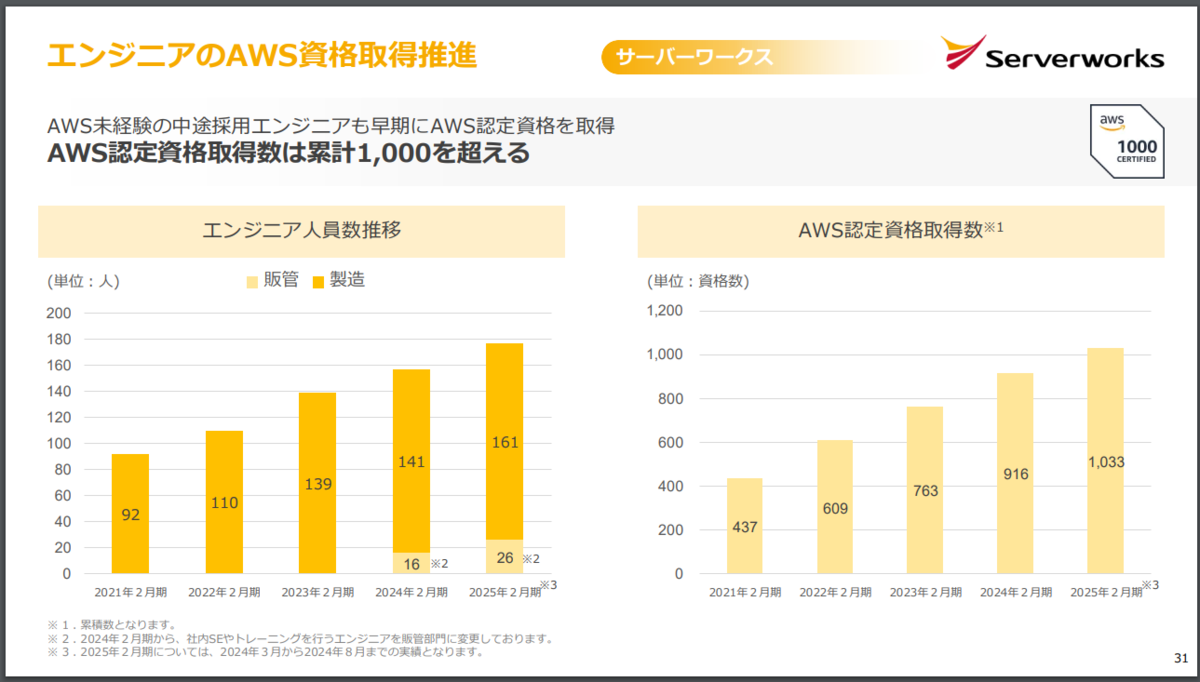Image resolution: width=1200 pixels, height=682 pixels.
Task: Click the 製造 legend color swatch
Action: coord(318,282)
